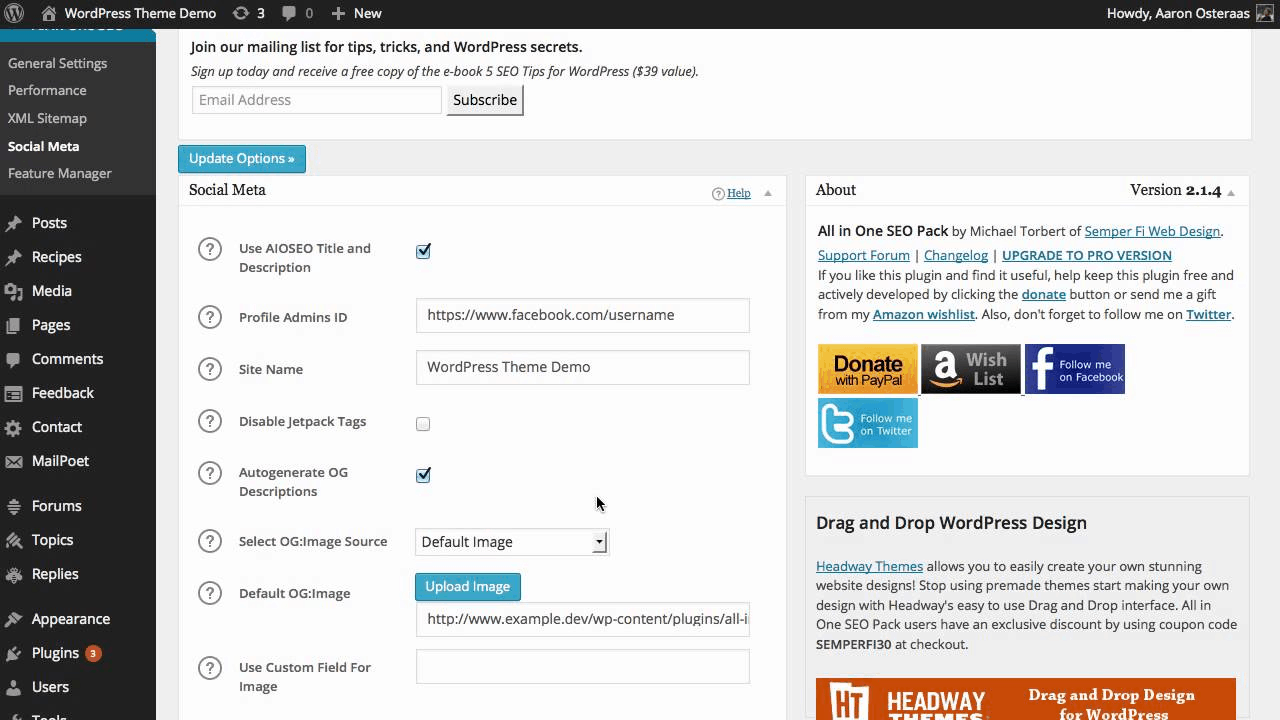
Task: Open help icon for Profile Admins ID
Action: [209, 317]
